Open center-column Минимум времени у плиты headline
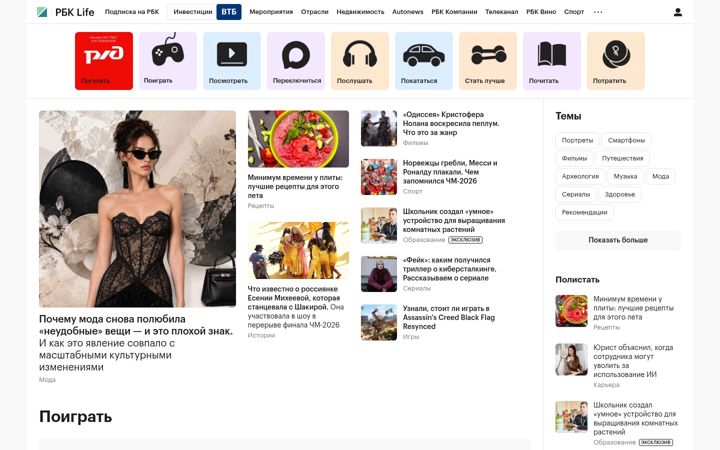The height and width of the screenshot is (450, 720). tap(295, 186)
